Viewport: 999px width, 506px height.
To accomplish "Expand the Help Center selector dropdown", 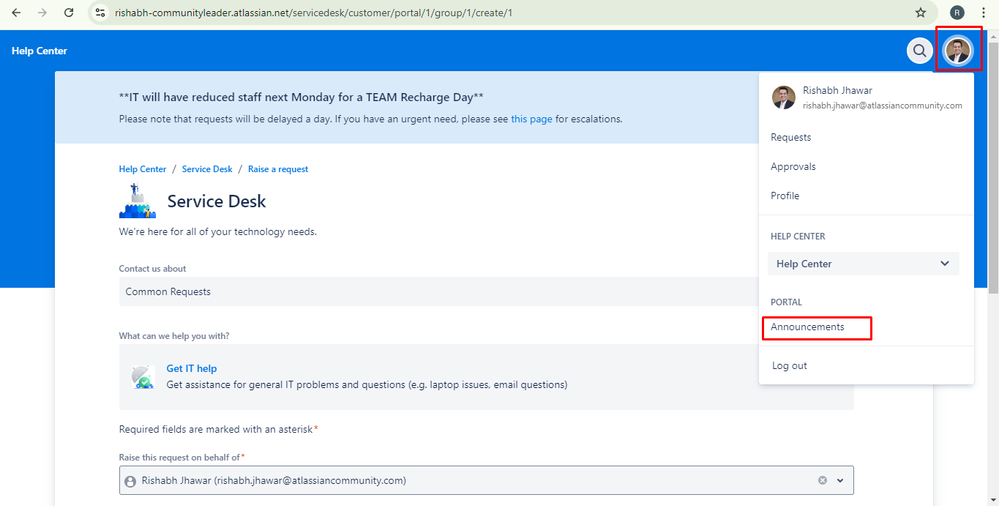I will [x=863, y=264].
